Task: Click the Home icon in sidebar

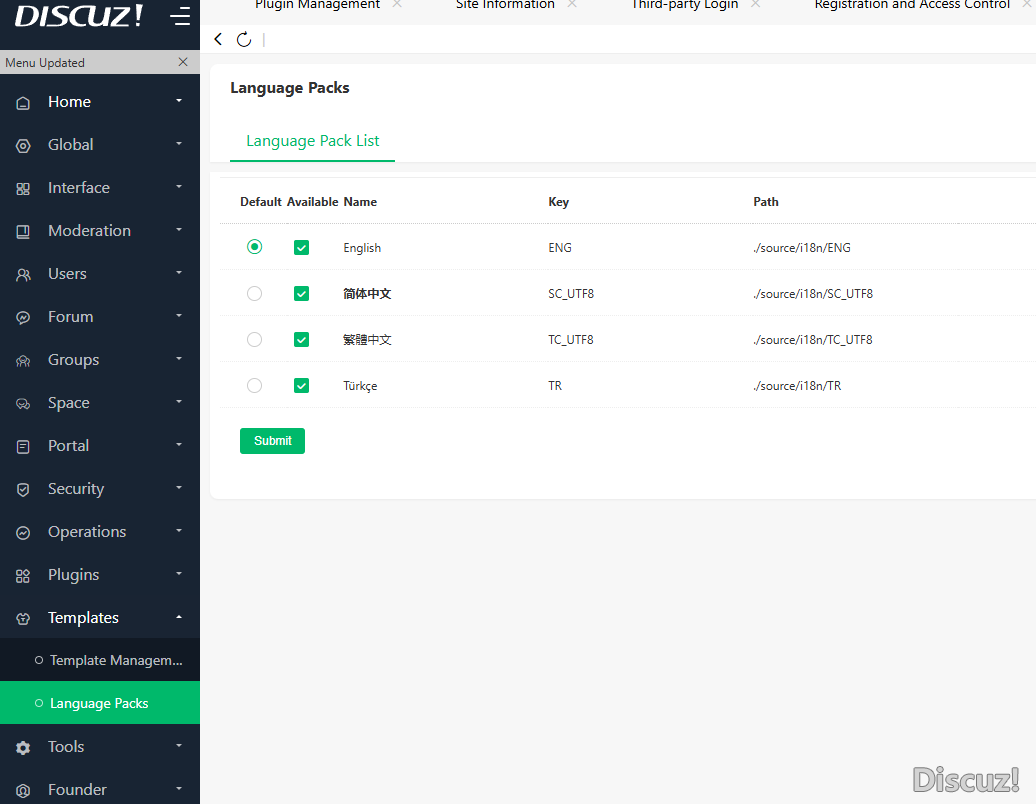Action: [23, 103]
